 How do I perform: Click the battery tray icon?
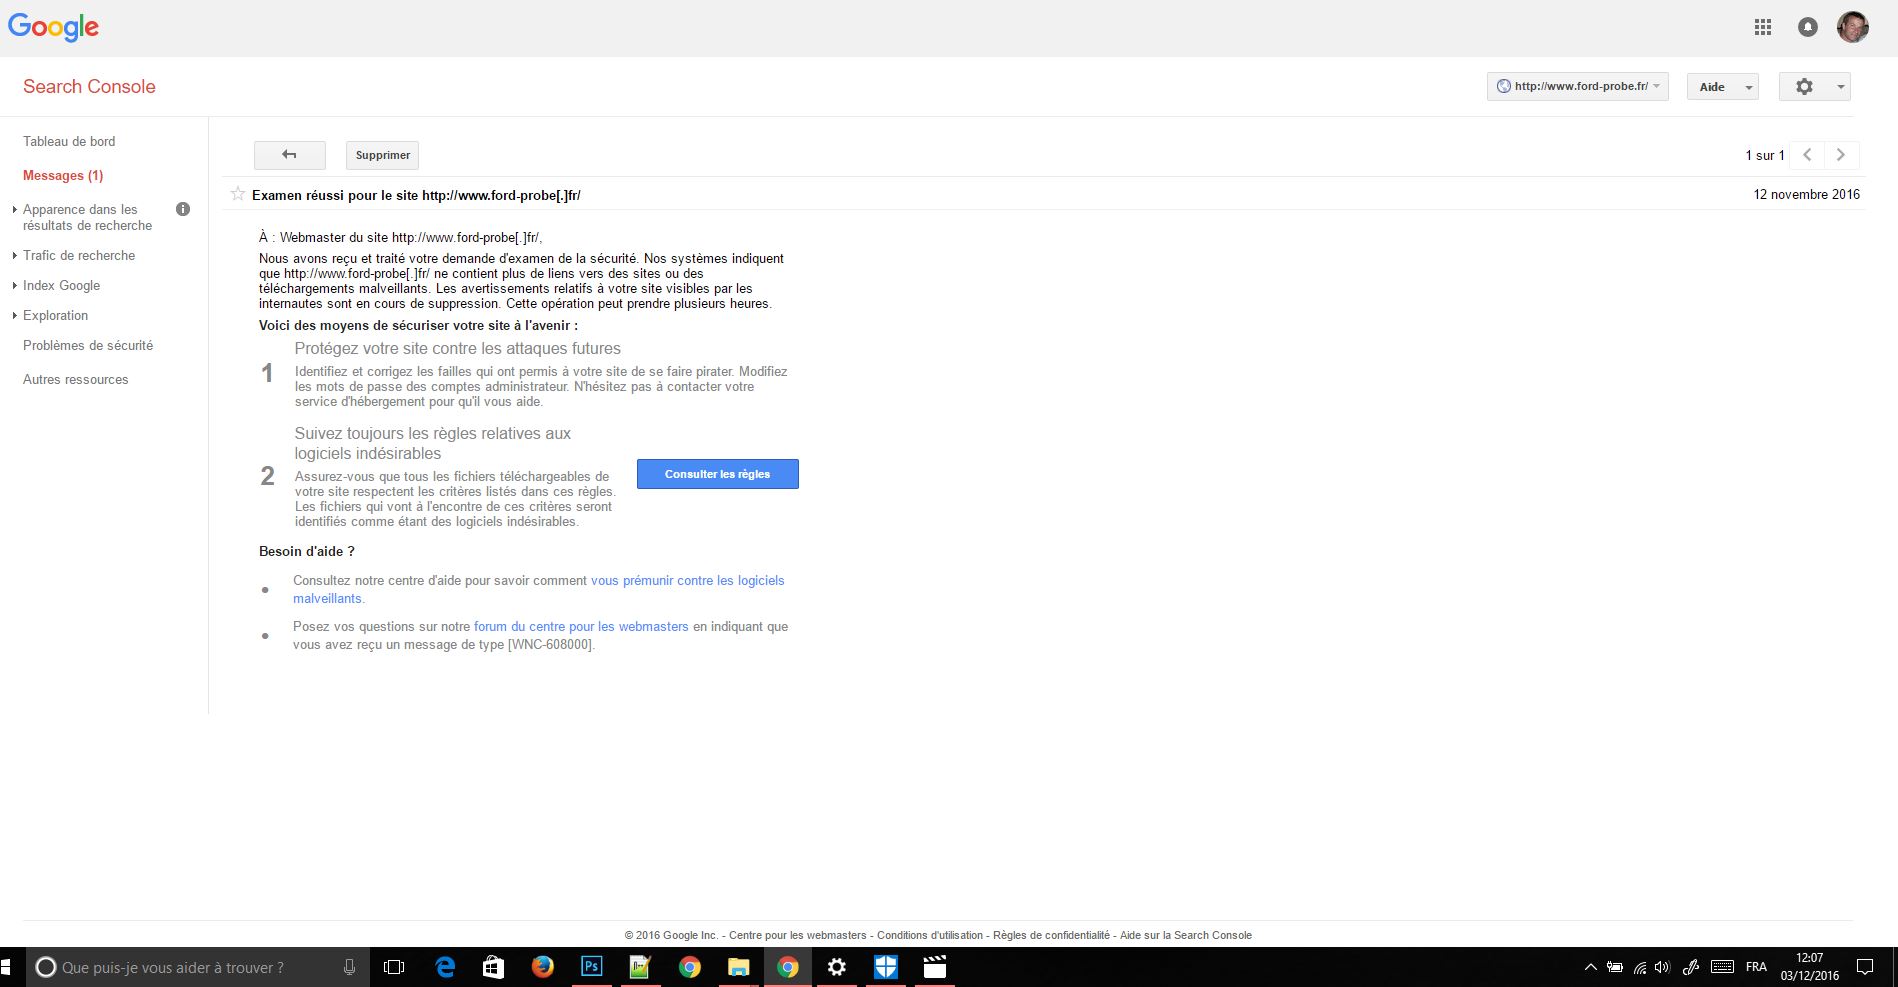pyautogui.click(x=1614, y=967)
